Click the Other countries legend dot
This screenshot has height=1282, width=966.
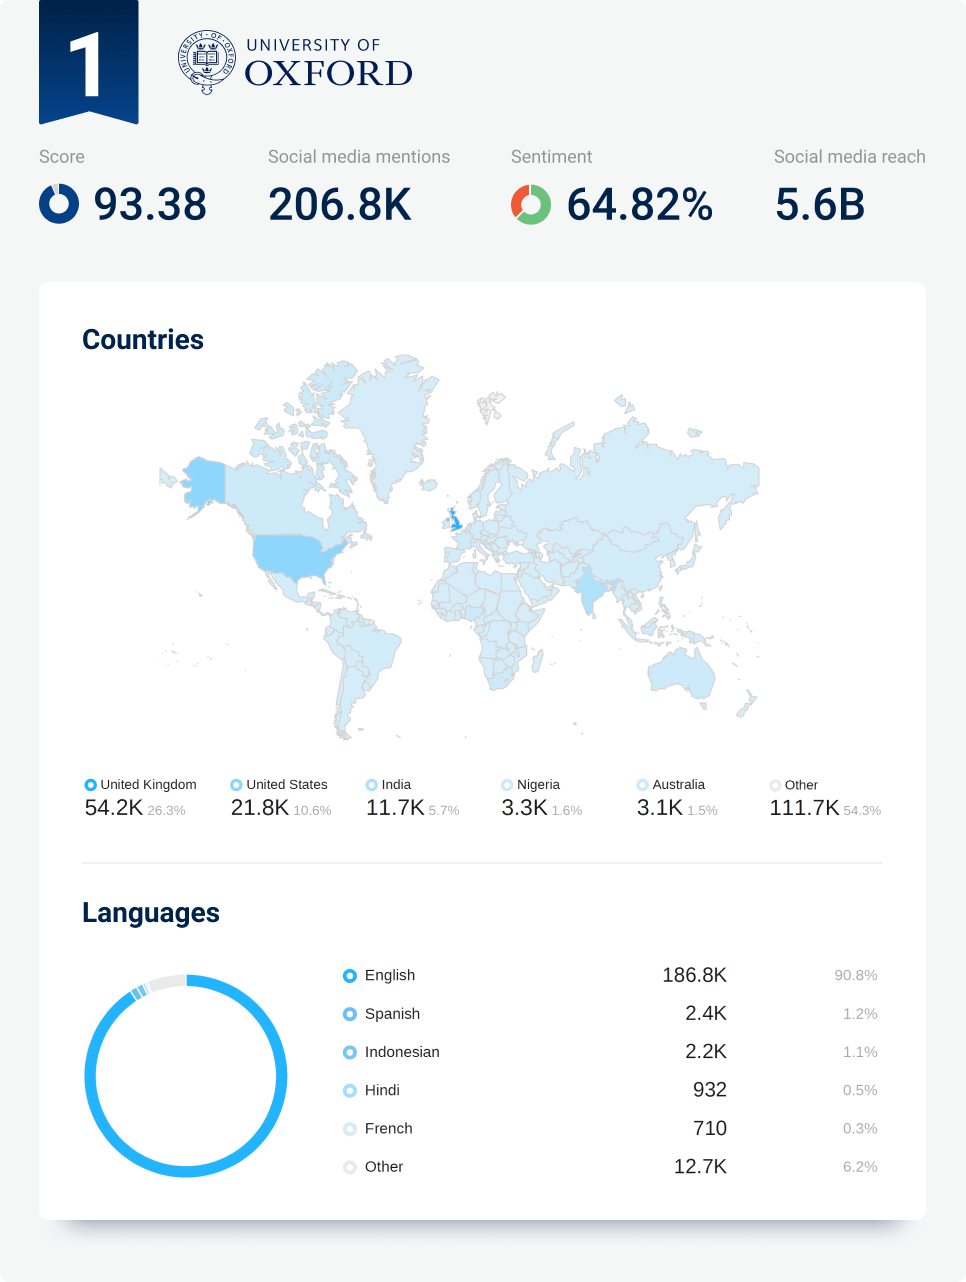tap(775, 785)
